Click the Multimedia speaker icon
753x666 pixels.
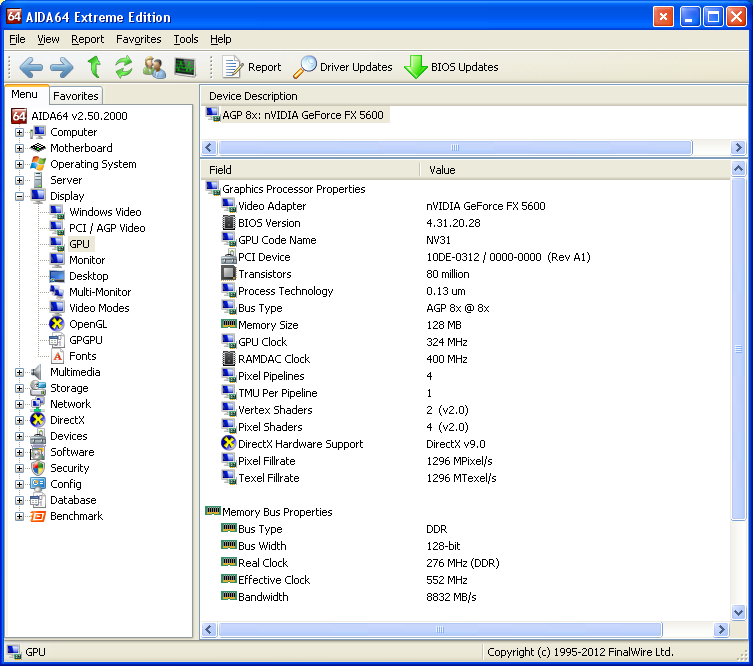coord(37,372)
